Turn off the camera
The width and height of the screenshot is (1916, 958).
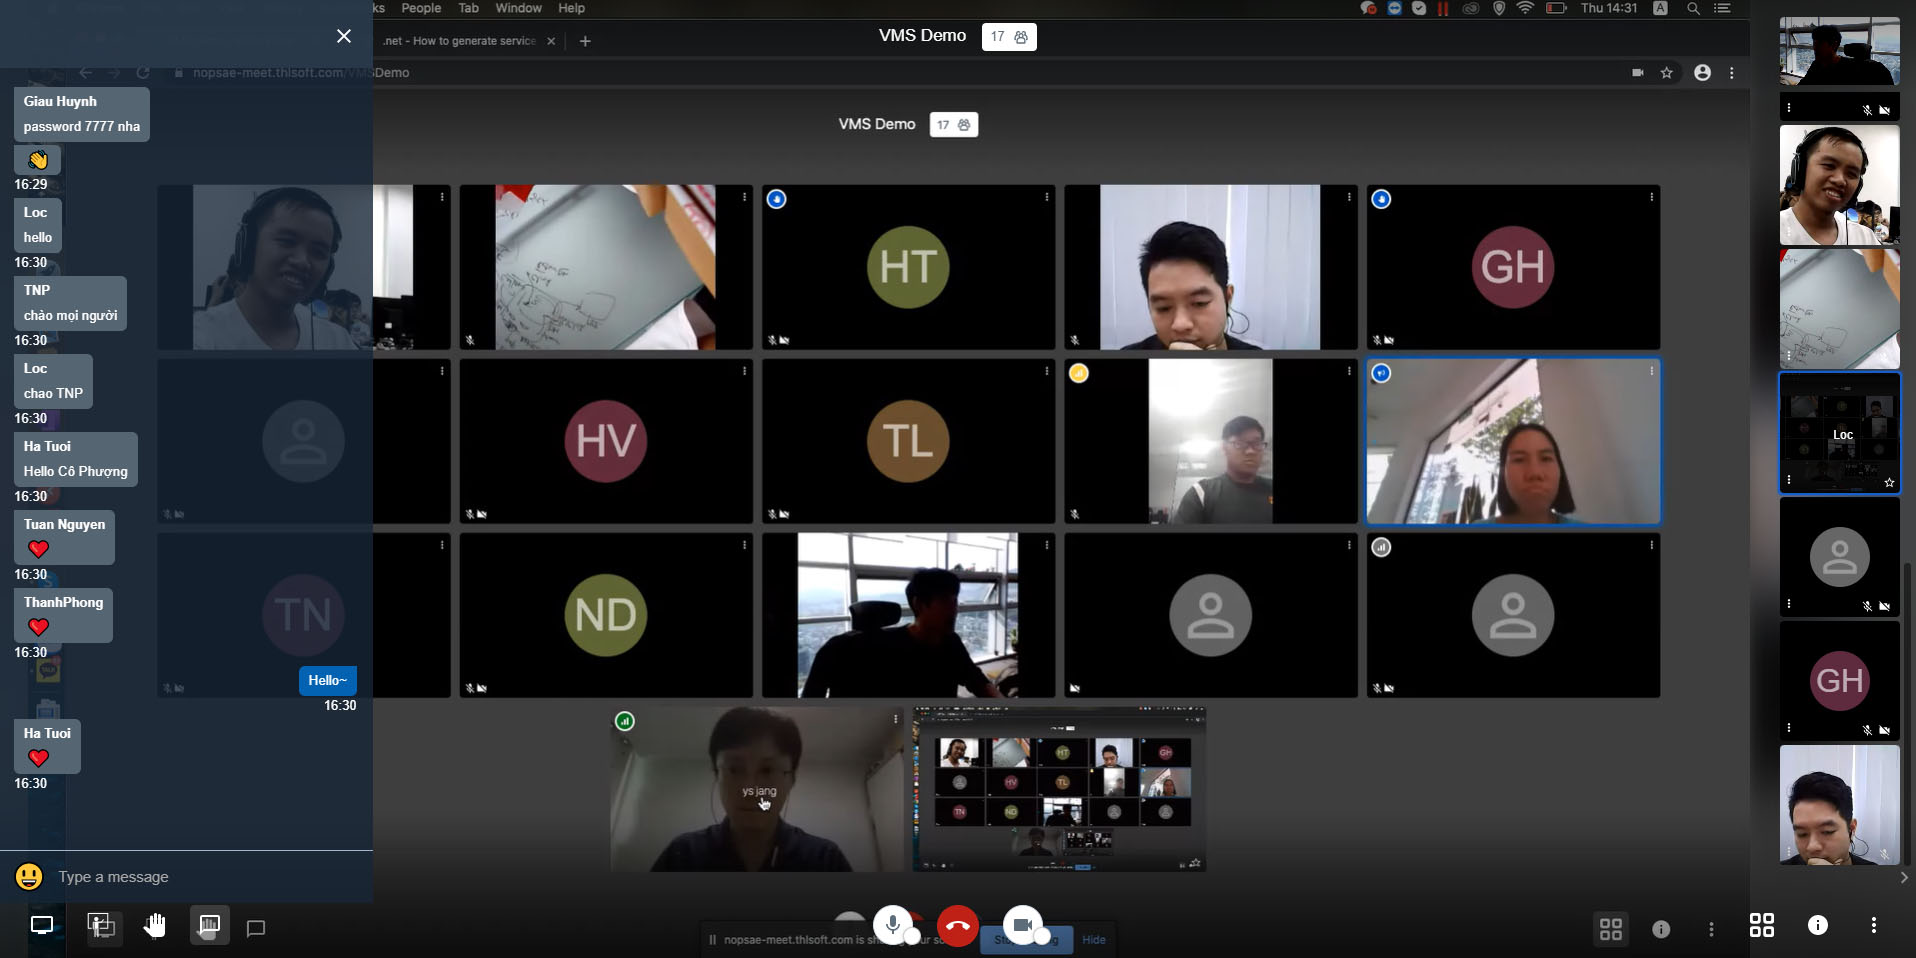(x=1022, y=925)
